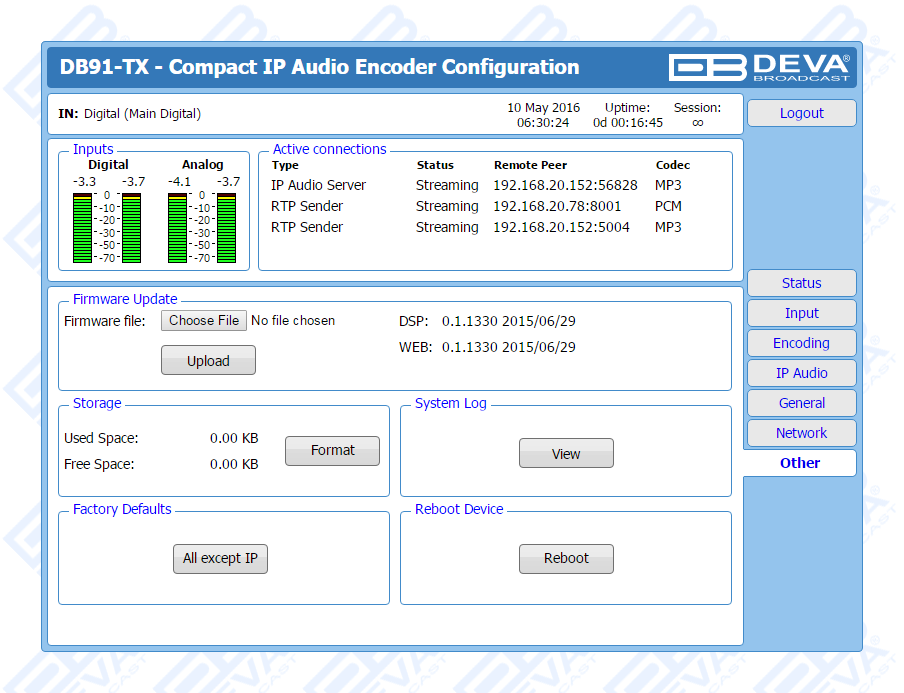This screenshot has width=904, height=693.
Task: Open the Status tab
Action: coord(801,283)
